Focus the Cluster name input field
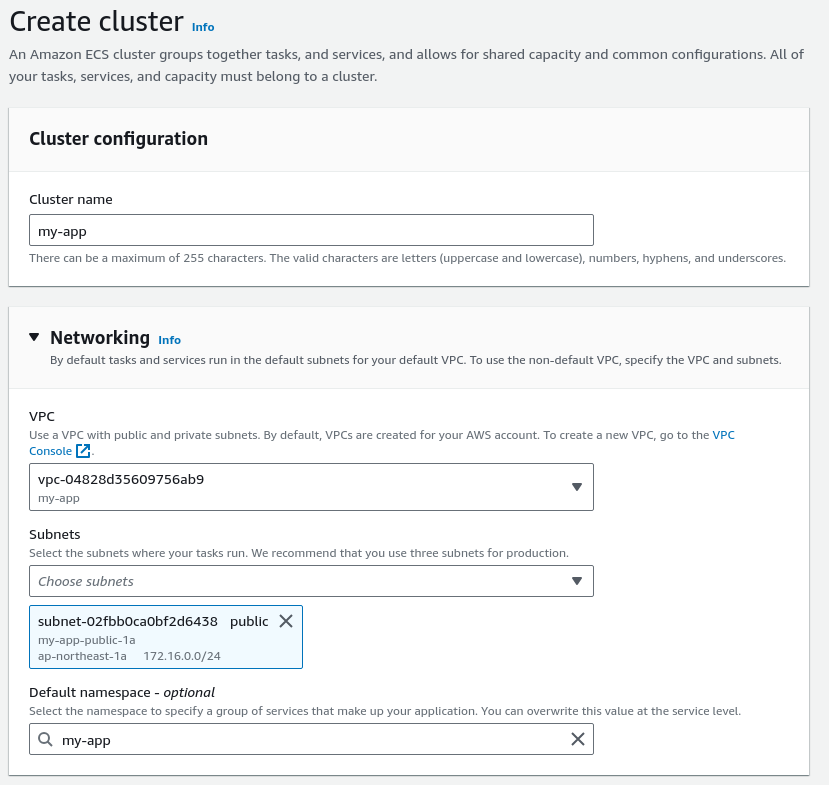 tap(311, 230)
